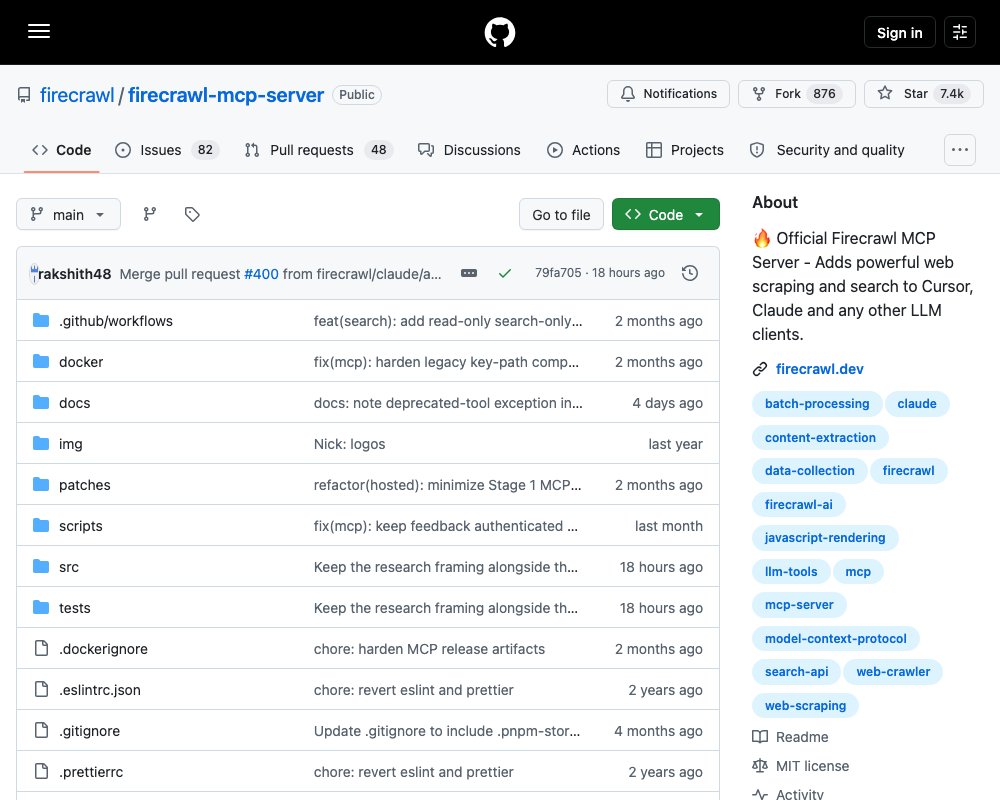This screenshot has width=1000, height=800.
Task: Select the web-crawler topic tag
Action: pos(893,672)
